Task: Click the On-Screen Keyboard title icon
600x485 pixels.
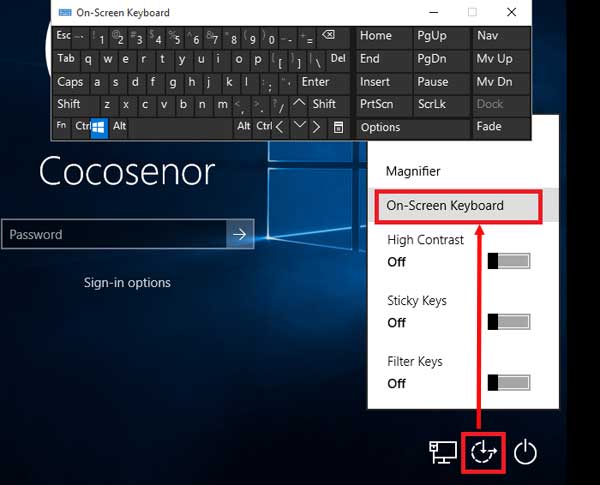Action: (65, 13)
